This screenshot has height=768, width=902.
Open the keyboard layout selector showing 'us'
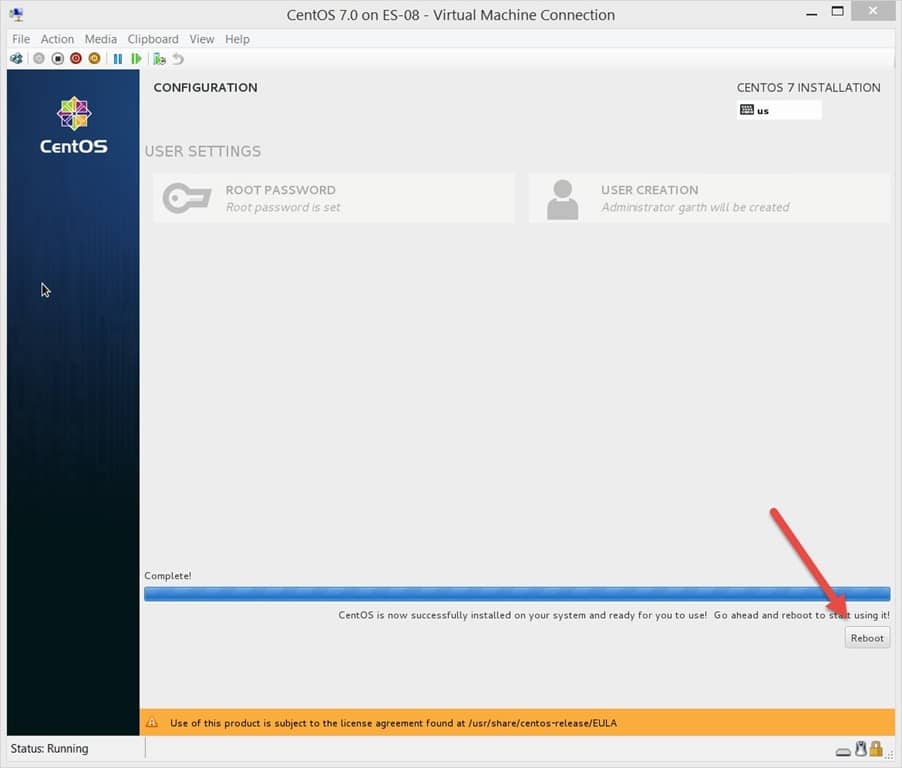pyautogui.click(x=778, y=110)
